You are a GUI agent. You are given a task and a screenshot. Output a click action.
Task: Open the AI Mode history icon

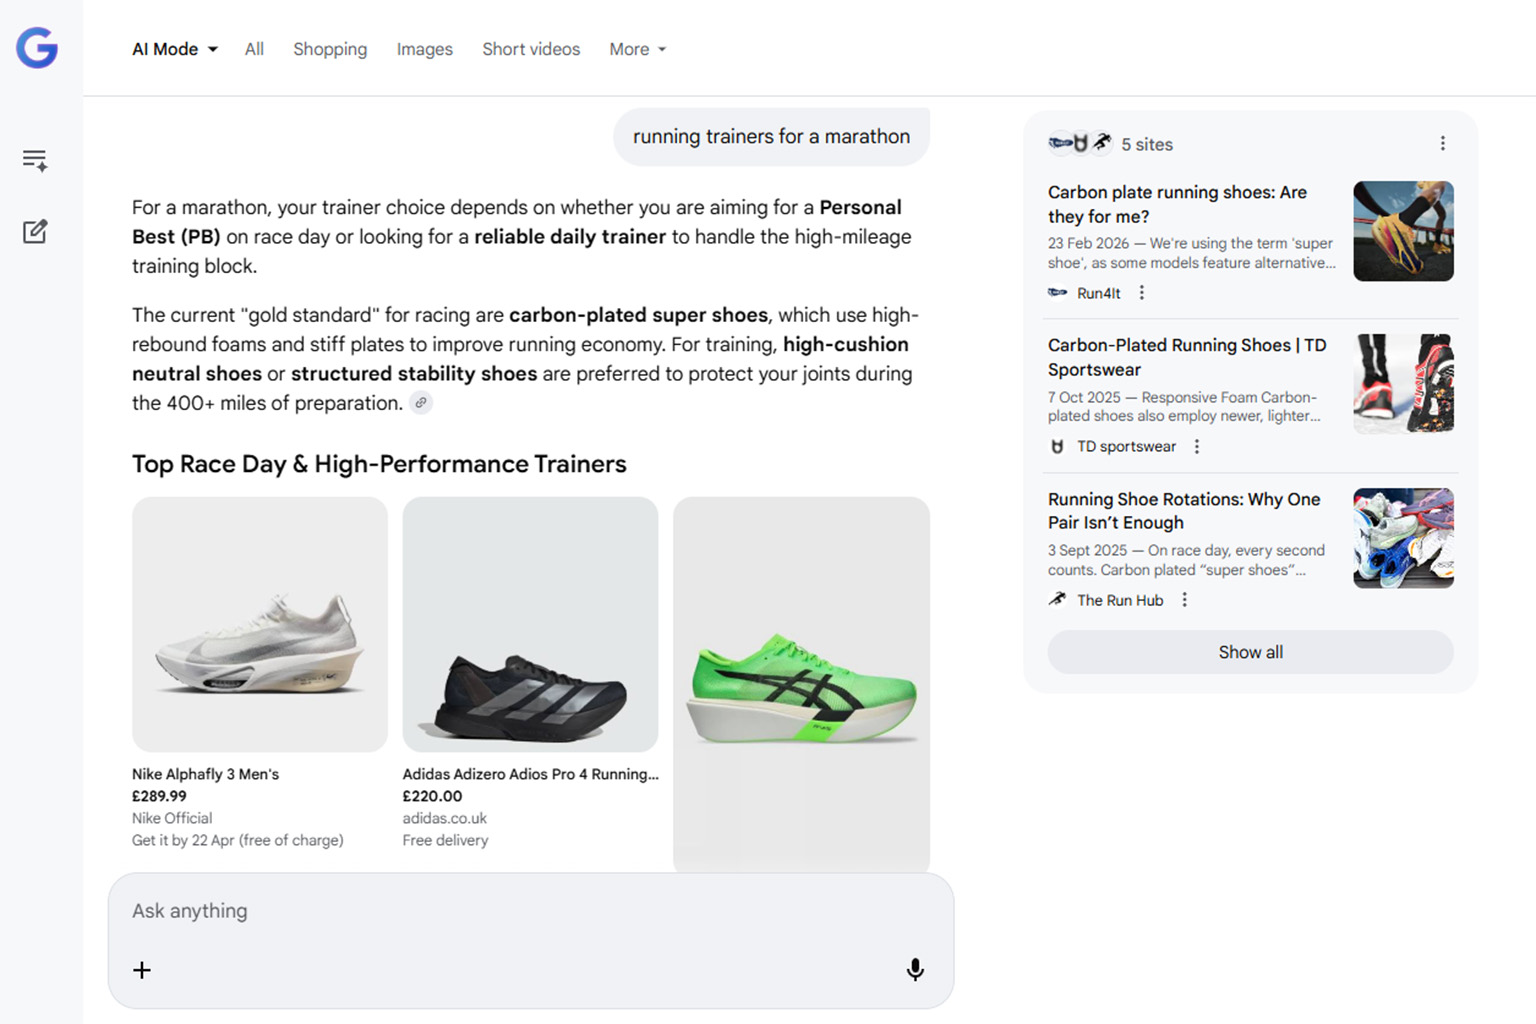[x=35, y=160]
